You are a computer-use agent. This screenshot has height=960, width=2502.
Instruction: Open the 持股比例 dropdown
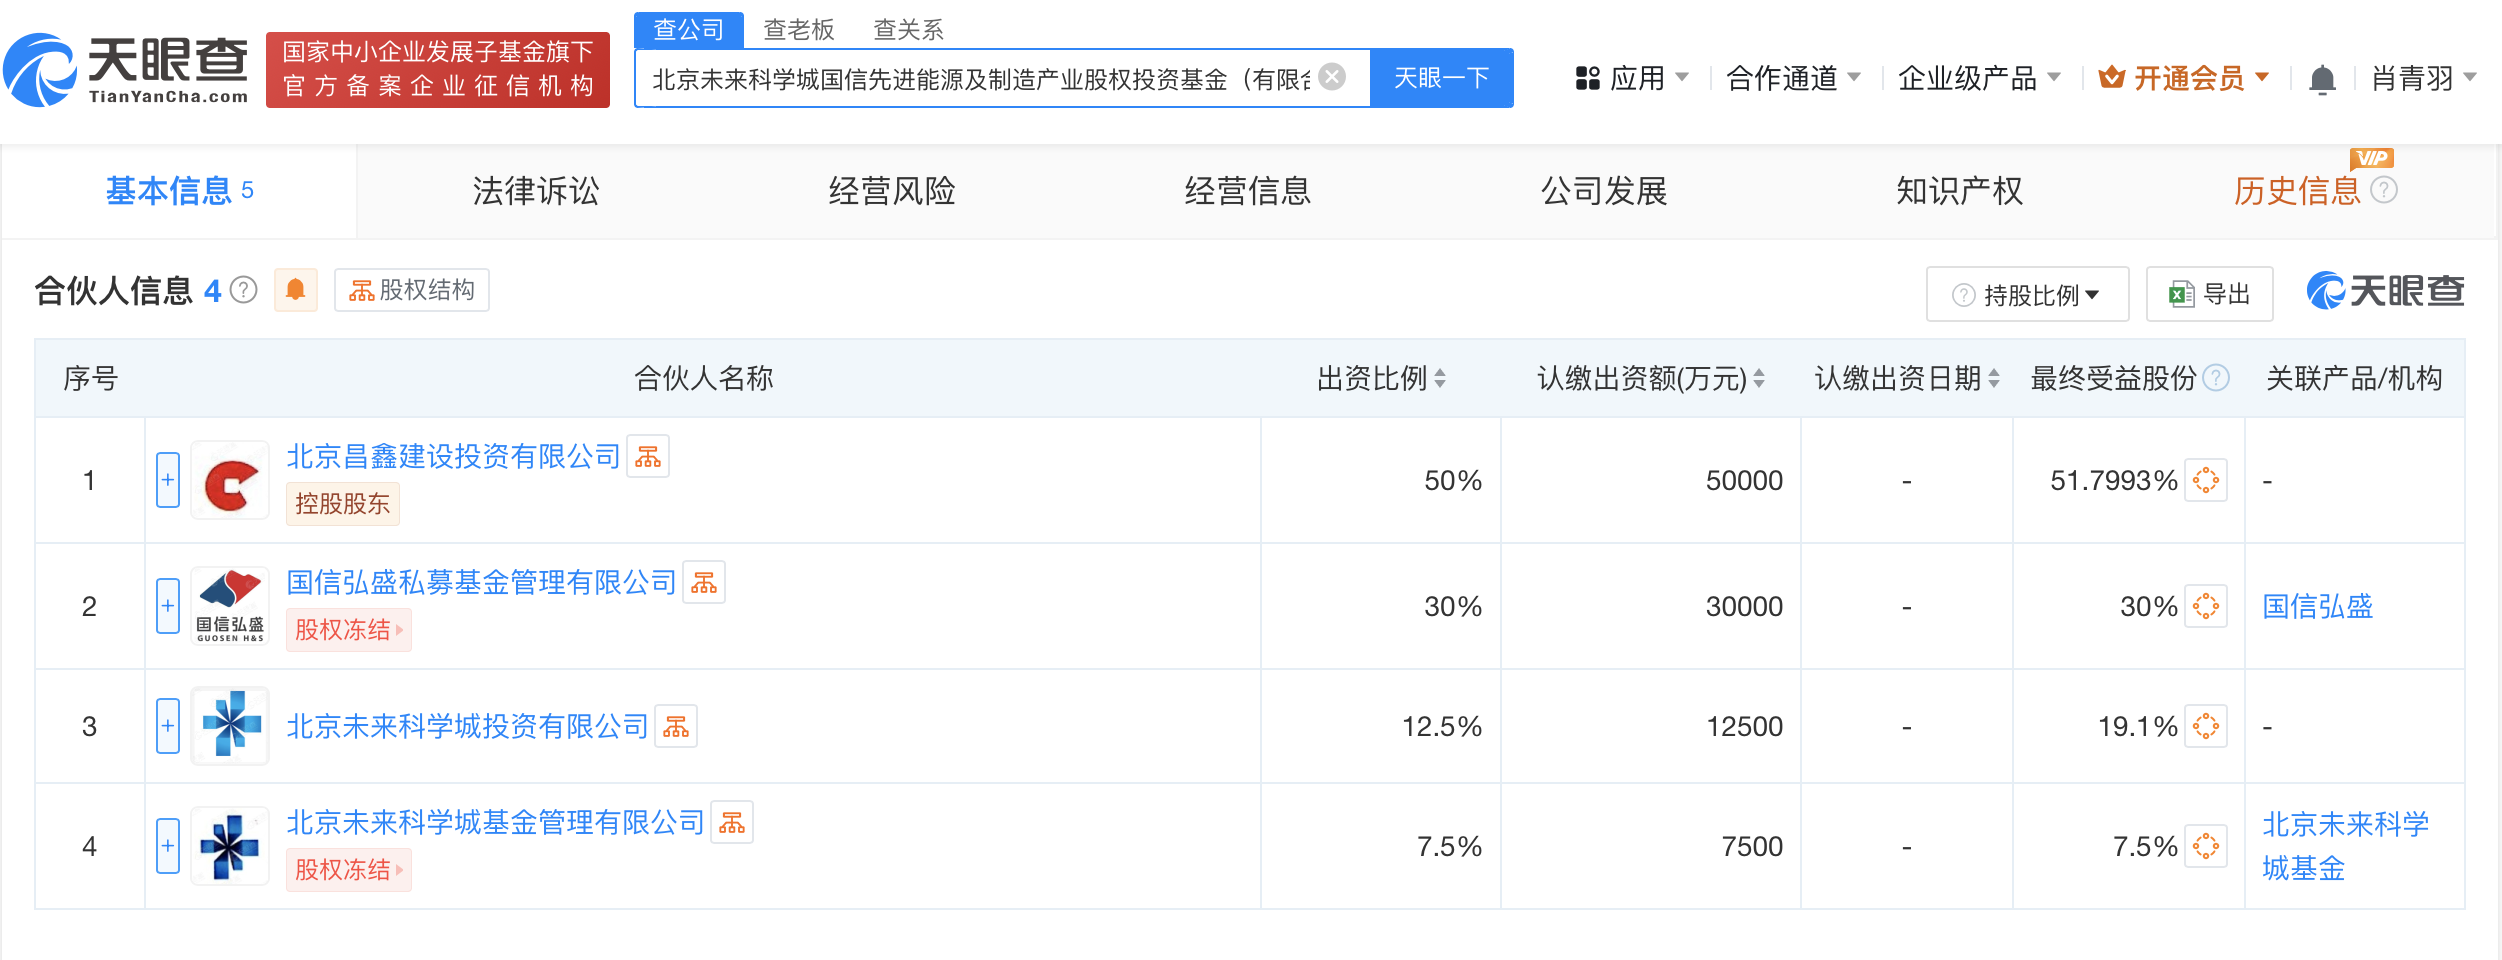pos(2027,295)
